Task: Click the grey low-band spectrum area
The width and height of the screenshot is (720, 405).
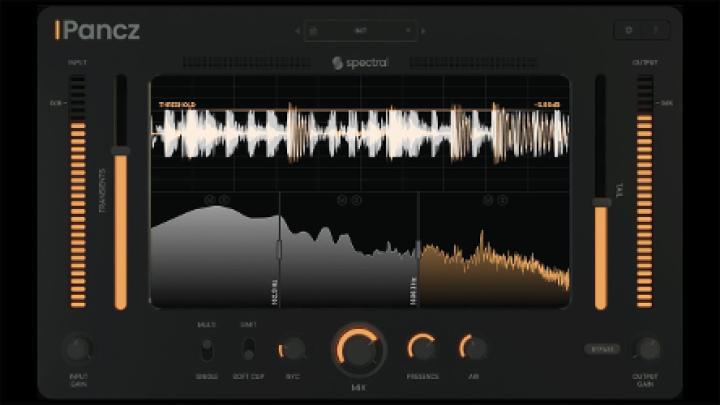Action: click(214, 259)
